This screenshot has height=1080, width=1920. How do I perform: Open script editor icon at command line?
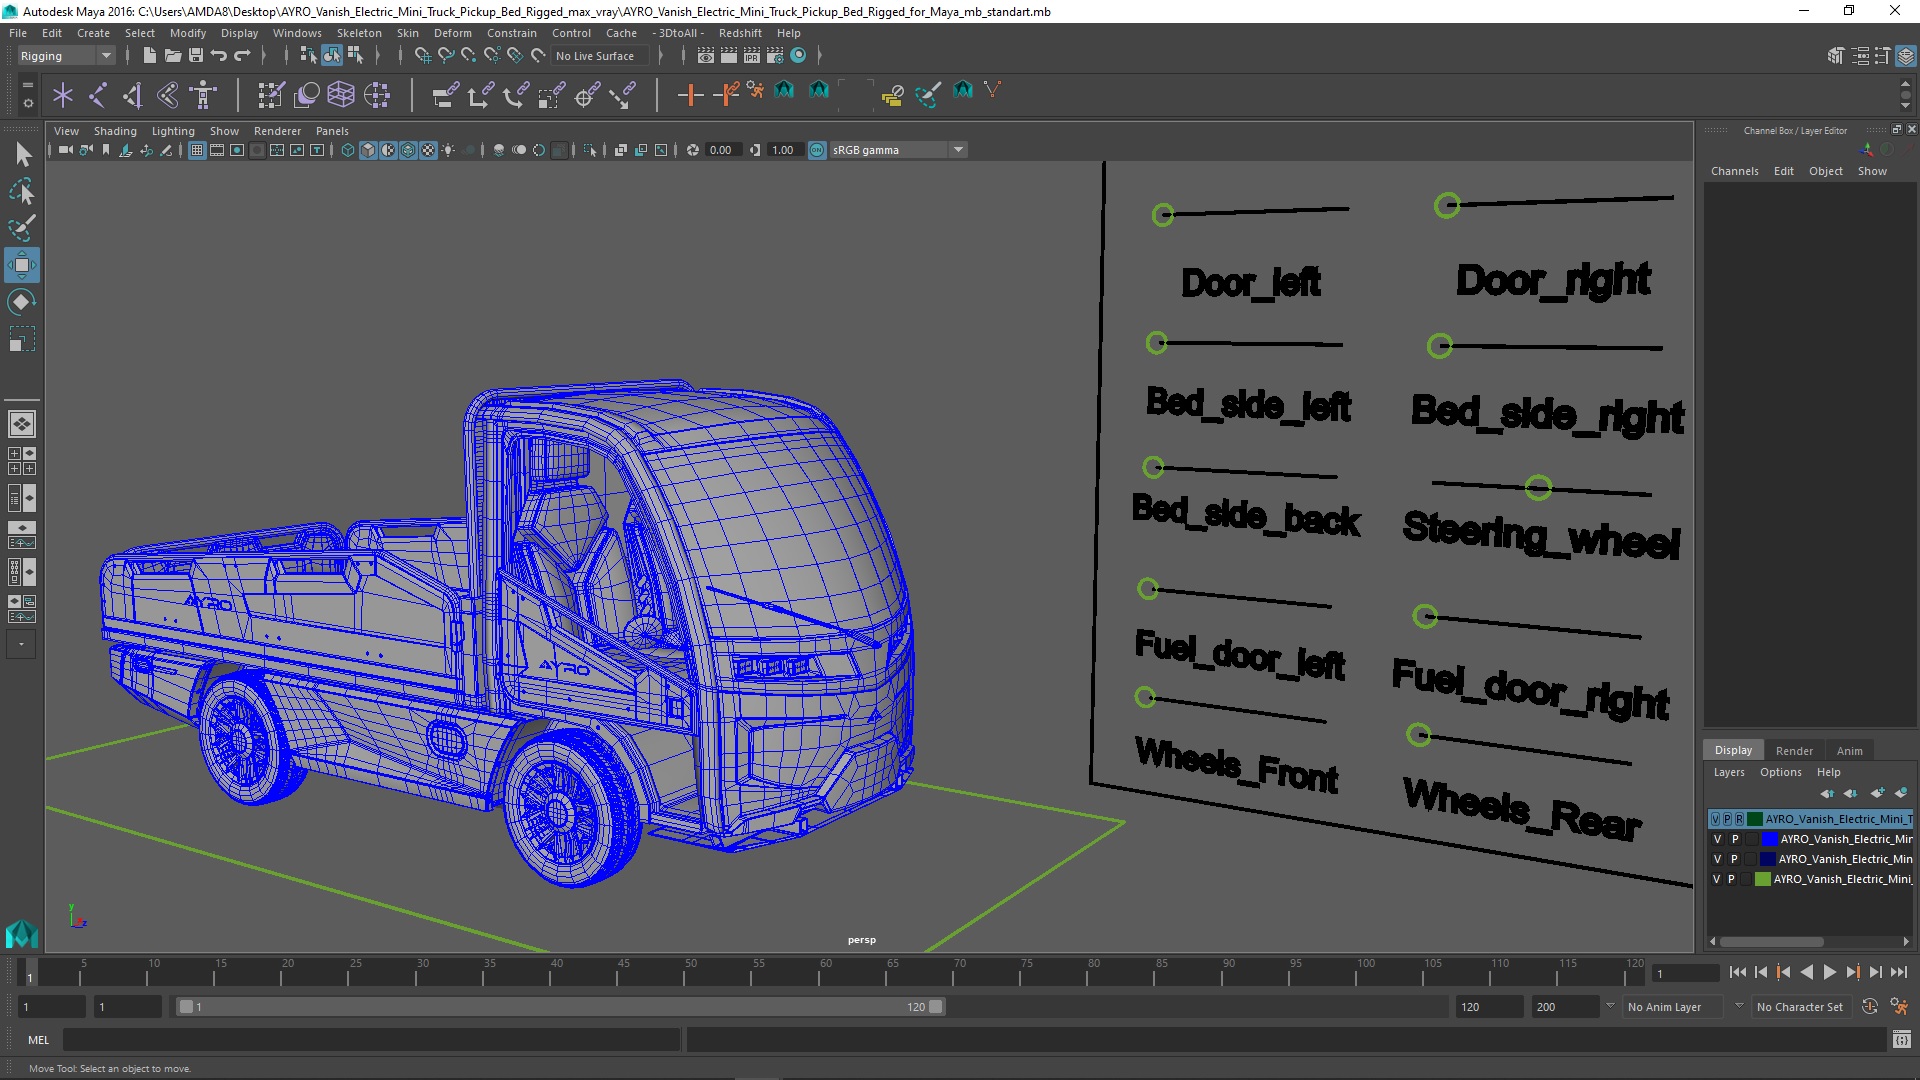click(1901, 1040)
